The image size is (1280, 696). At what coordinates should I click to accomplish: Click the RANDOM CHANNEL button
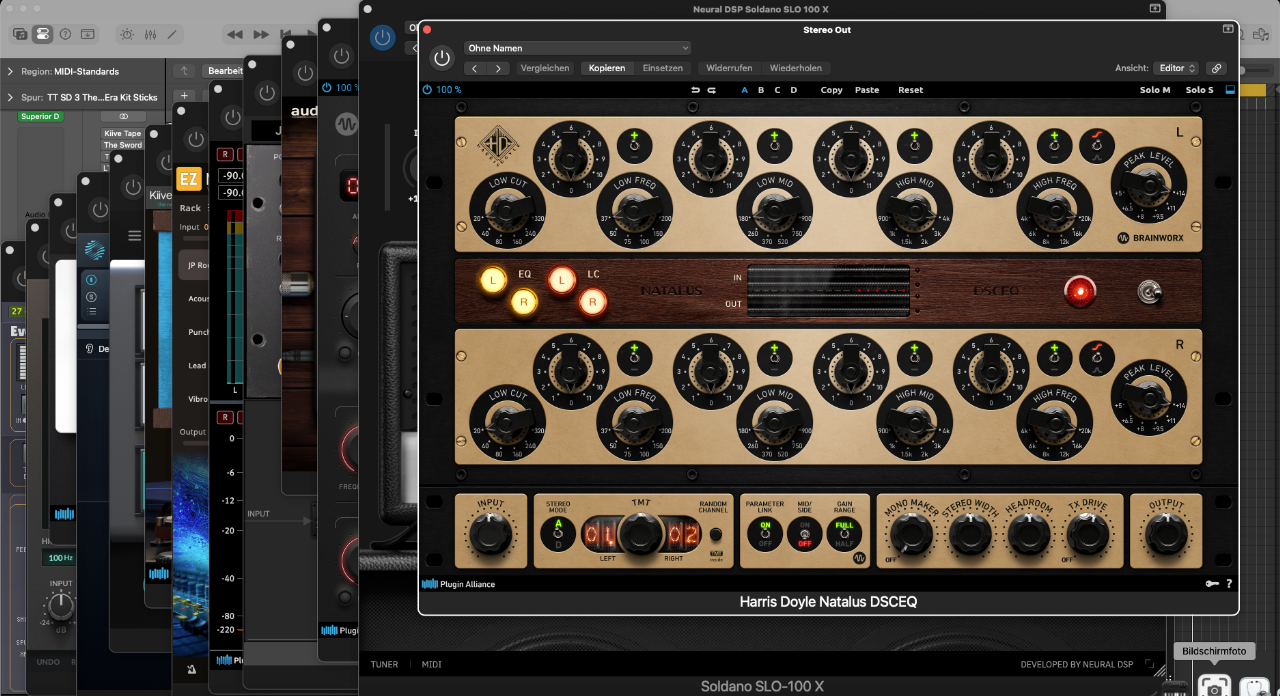(715, 534)
